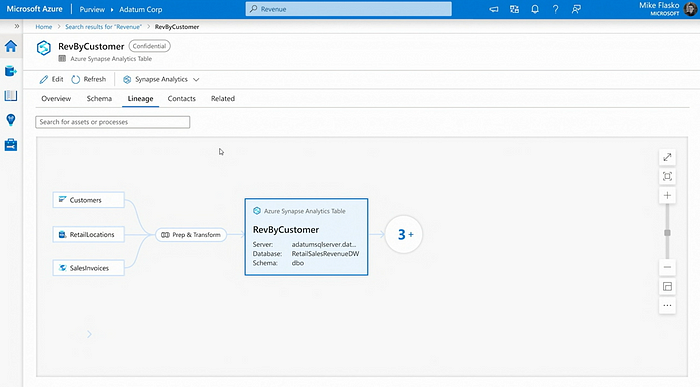The width and height of the screenshot is (700, 387).
Task: Click the Confidential classification badge
Action: (150, 46)
